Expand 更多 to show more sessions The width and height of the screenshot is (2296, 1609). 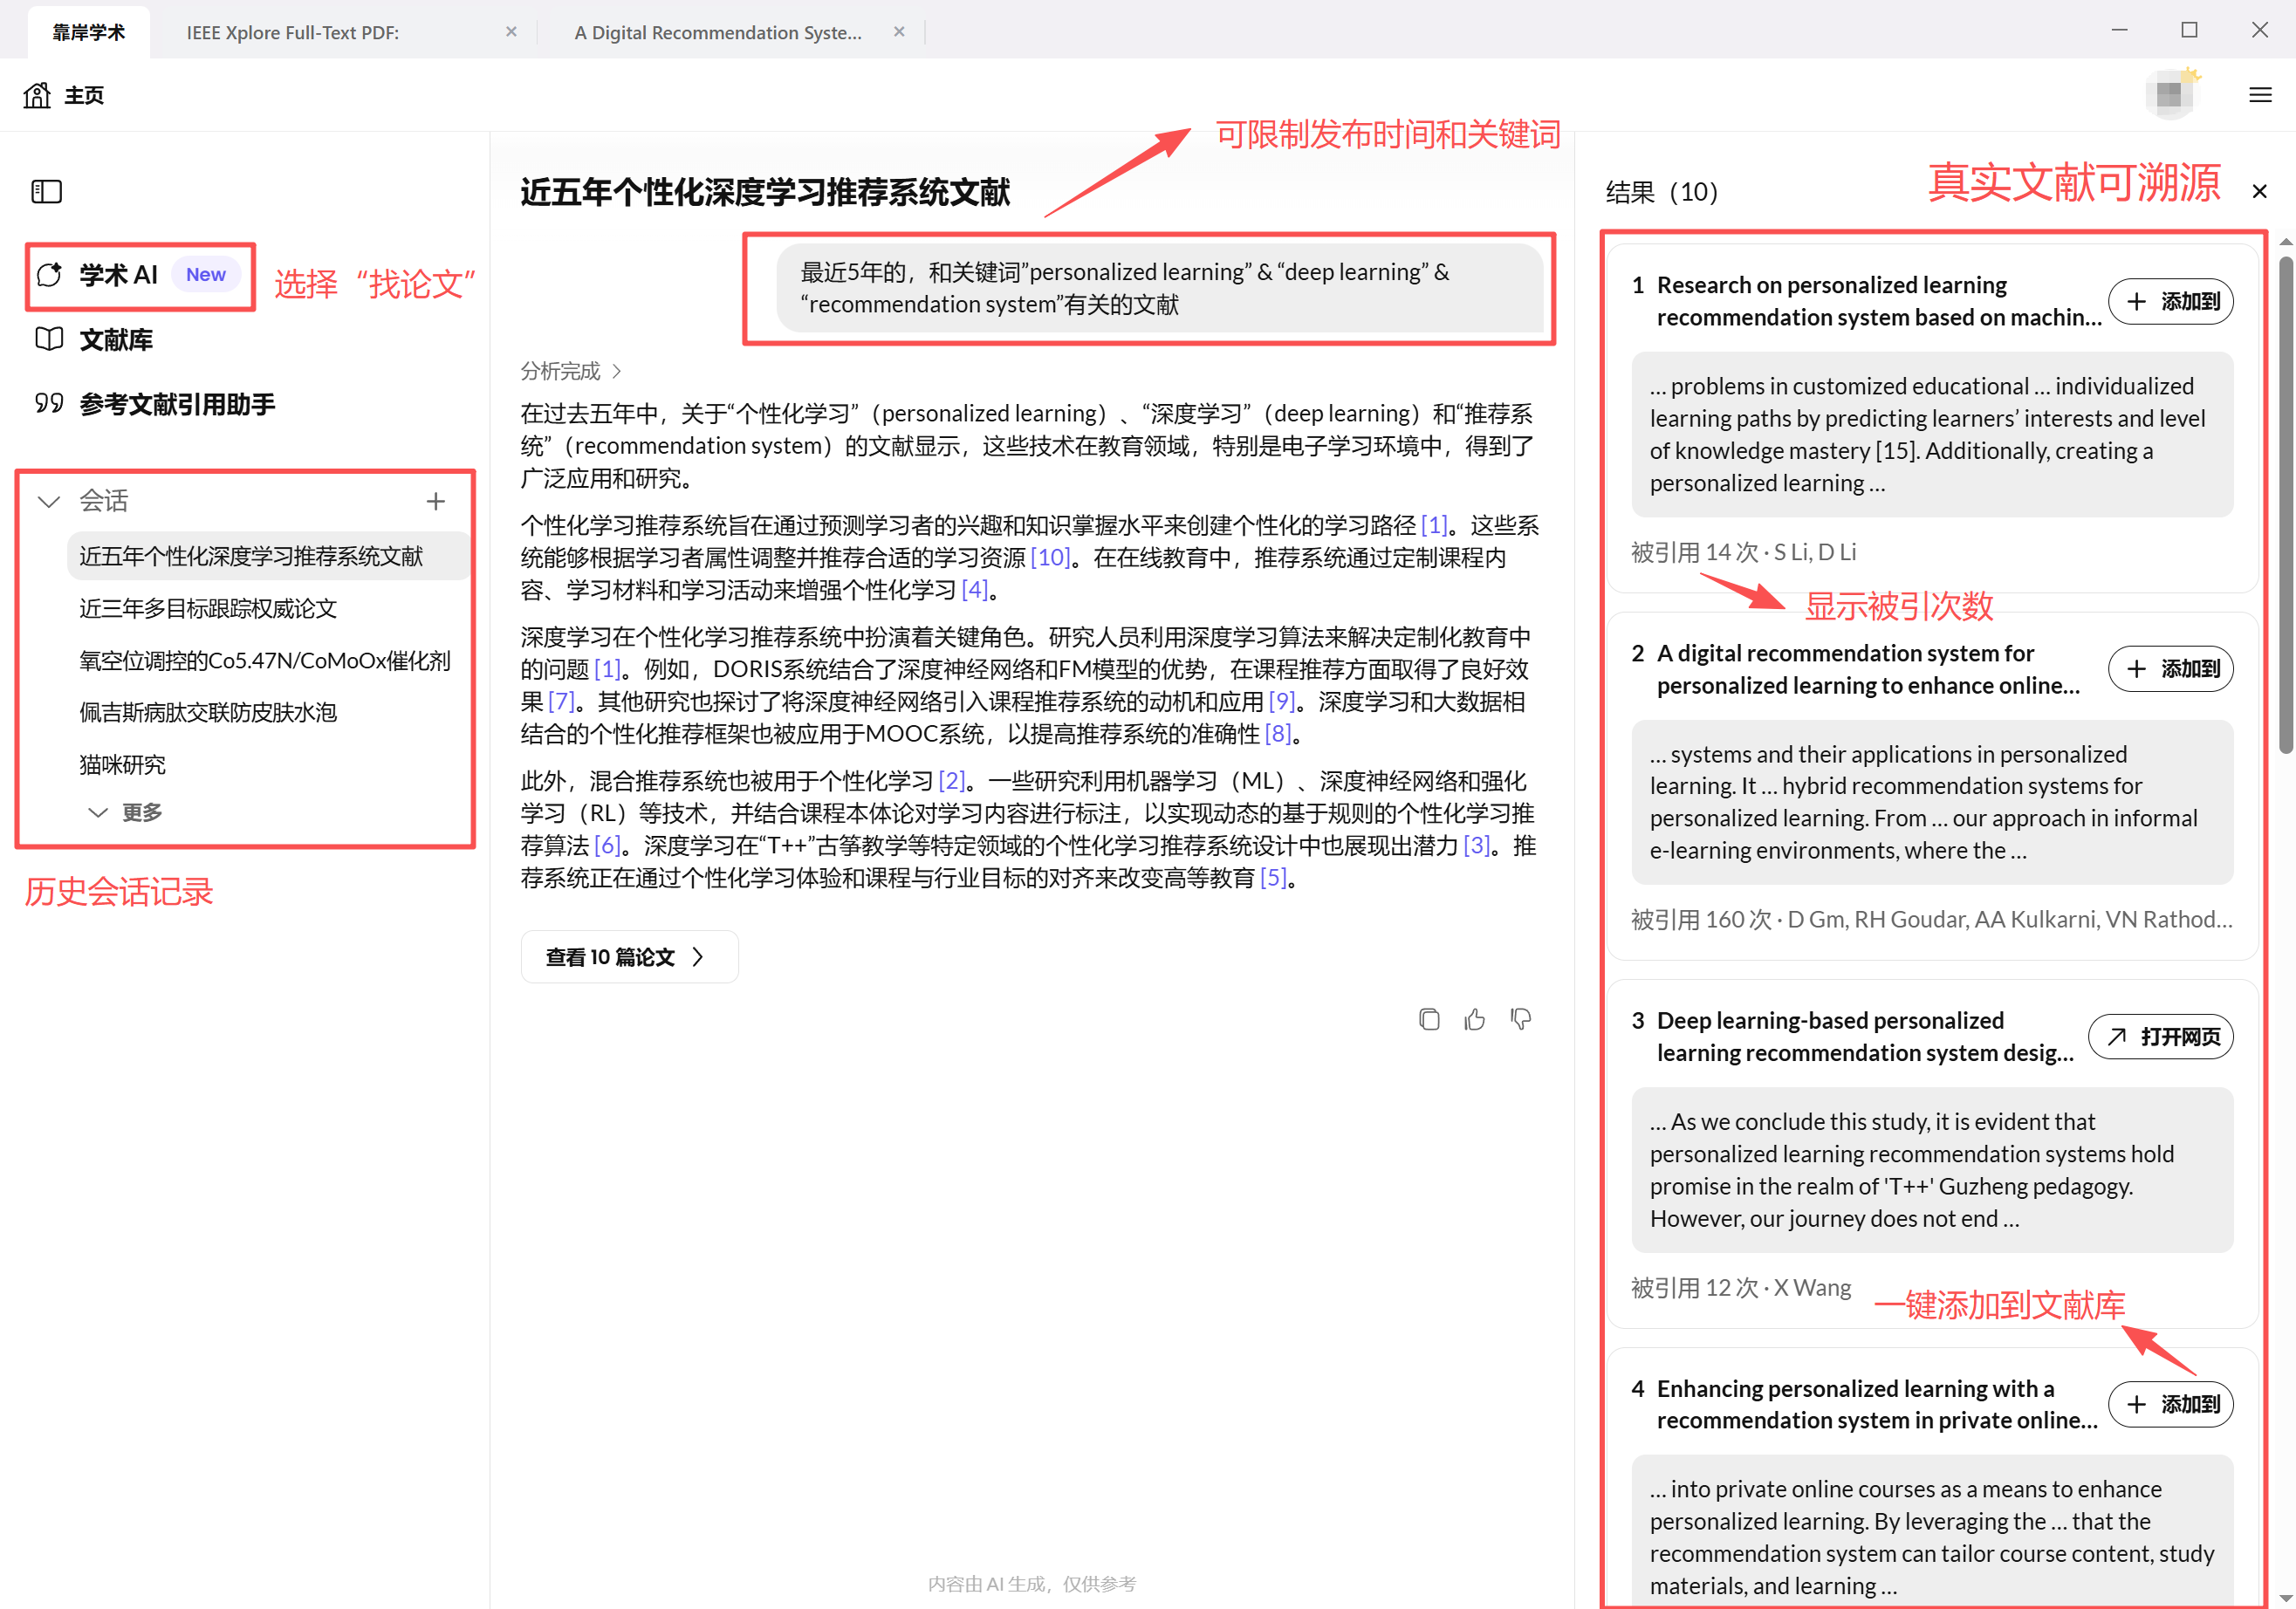(125, 812)
